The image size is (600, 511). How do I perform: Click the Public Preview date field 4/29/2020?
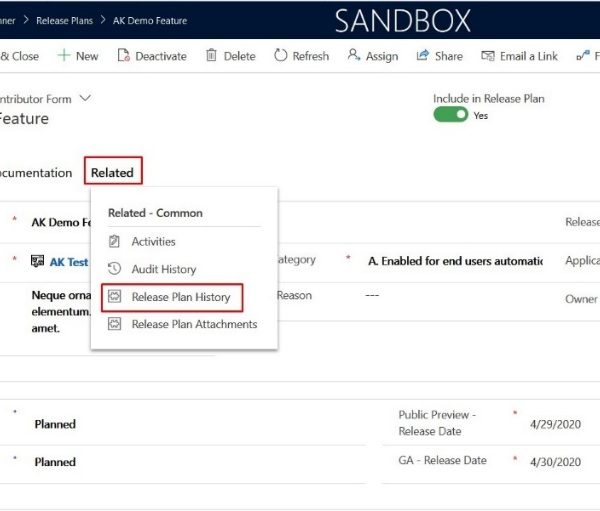coord(555,424)
